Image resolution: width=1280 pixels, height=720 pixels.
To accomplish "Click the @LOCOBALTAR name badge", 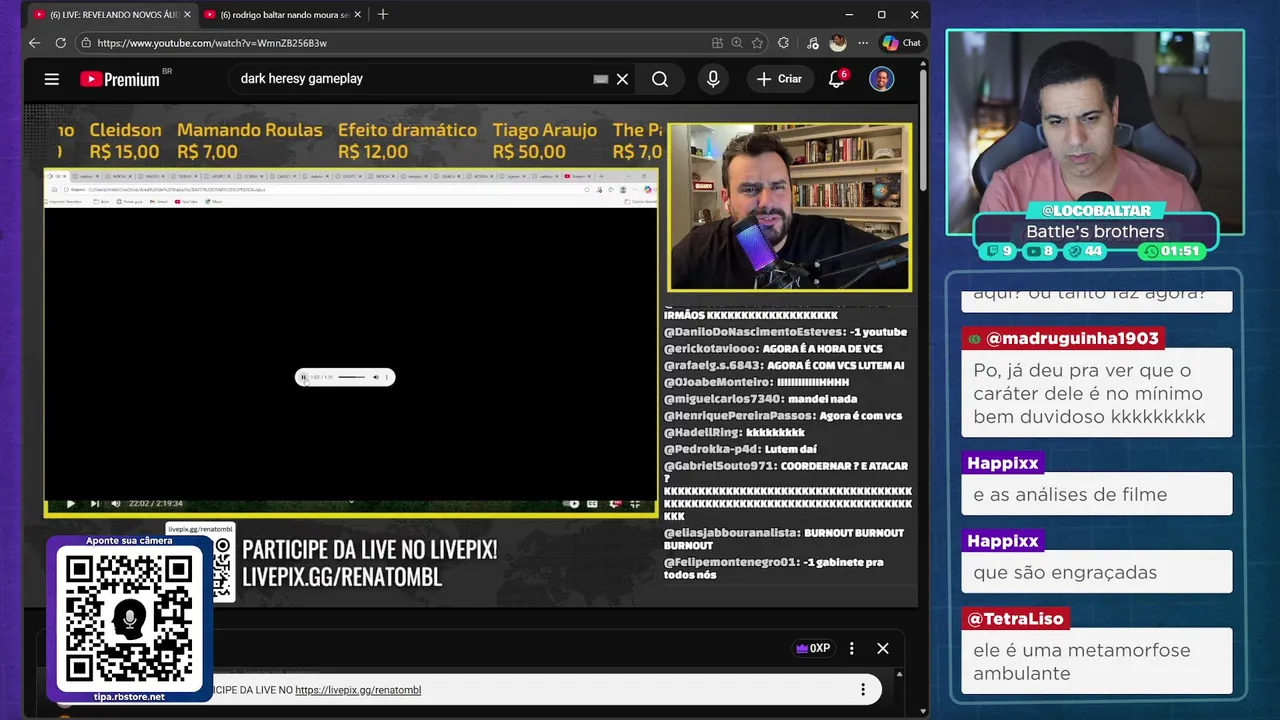I will [x=1096, y=211].
